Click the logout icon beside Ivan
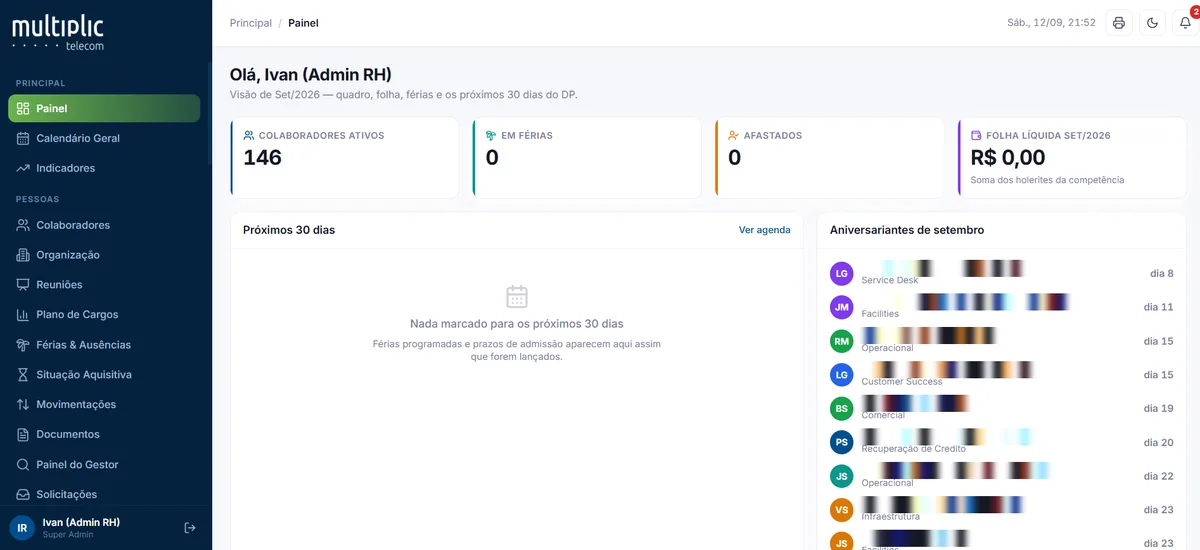 click(x=190, y=527)
